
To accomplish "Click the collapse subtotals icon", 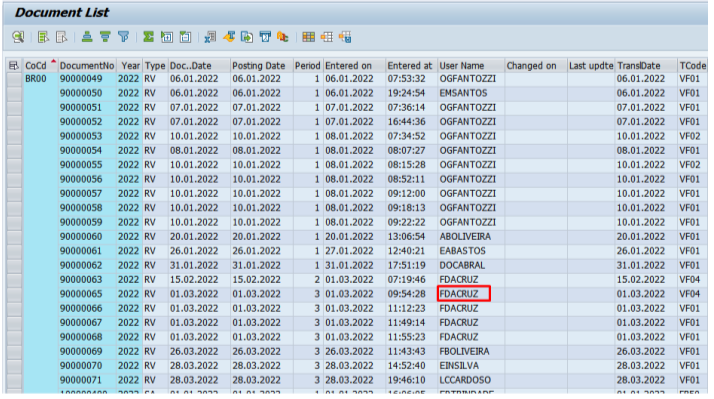I will tap(185, 37).
